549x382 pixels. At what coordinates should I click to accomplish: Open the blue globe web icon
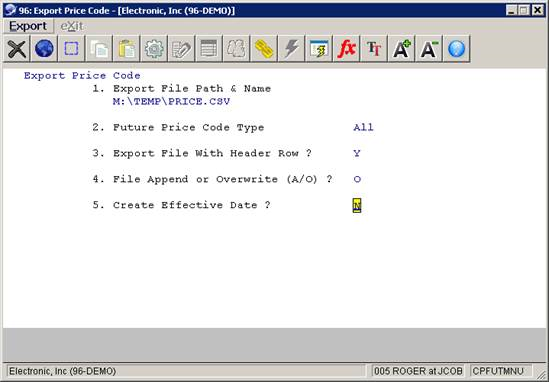[x=44, y=49]
